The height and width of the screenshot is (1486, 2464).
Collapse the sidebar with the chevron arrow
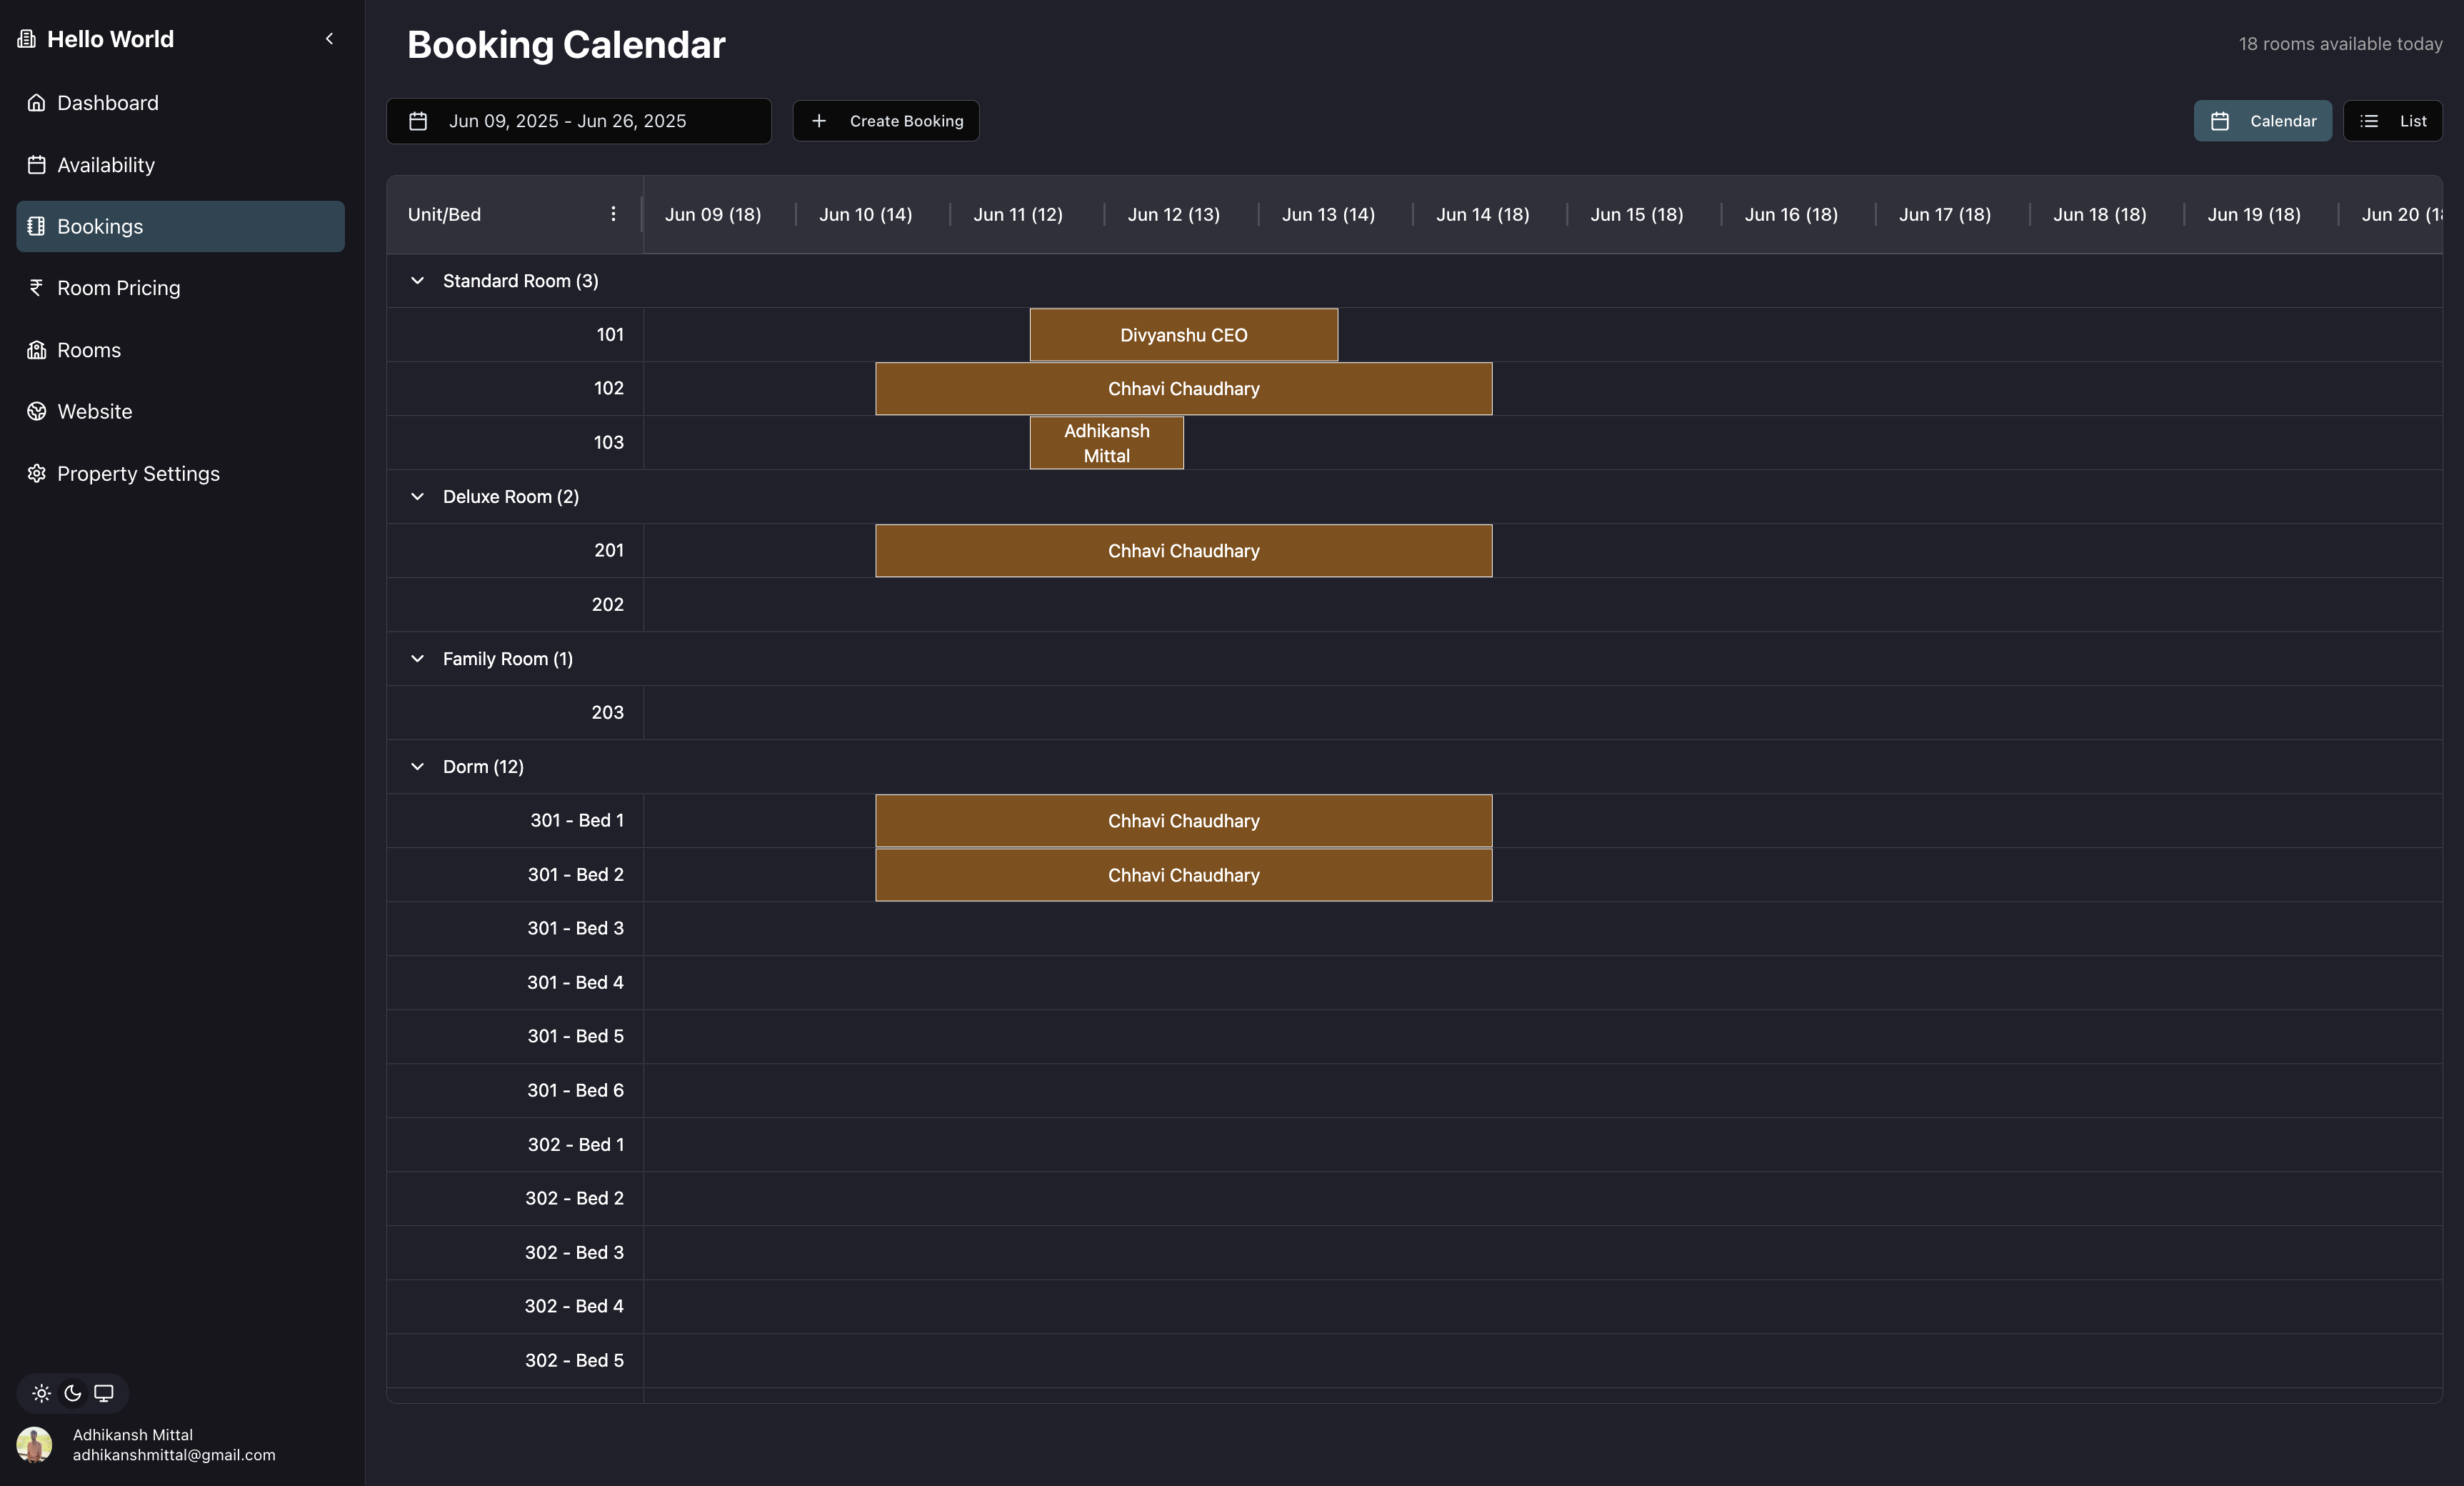tap(330, 39)
